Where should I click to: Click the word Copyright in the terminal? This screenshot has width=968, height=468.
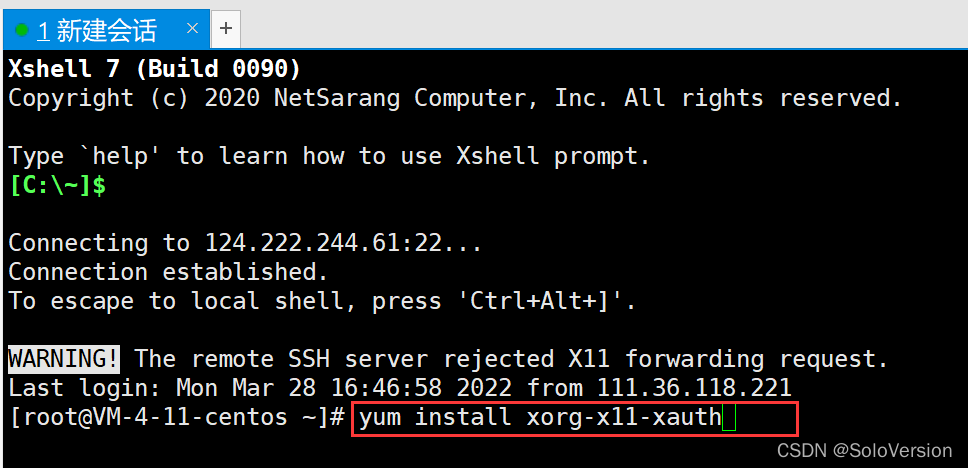point(71,98)
